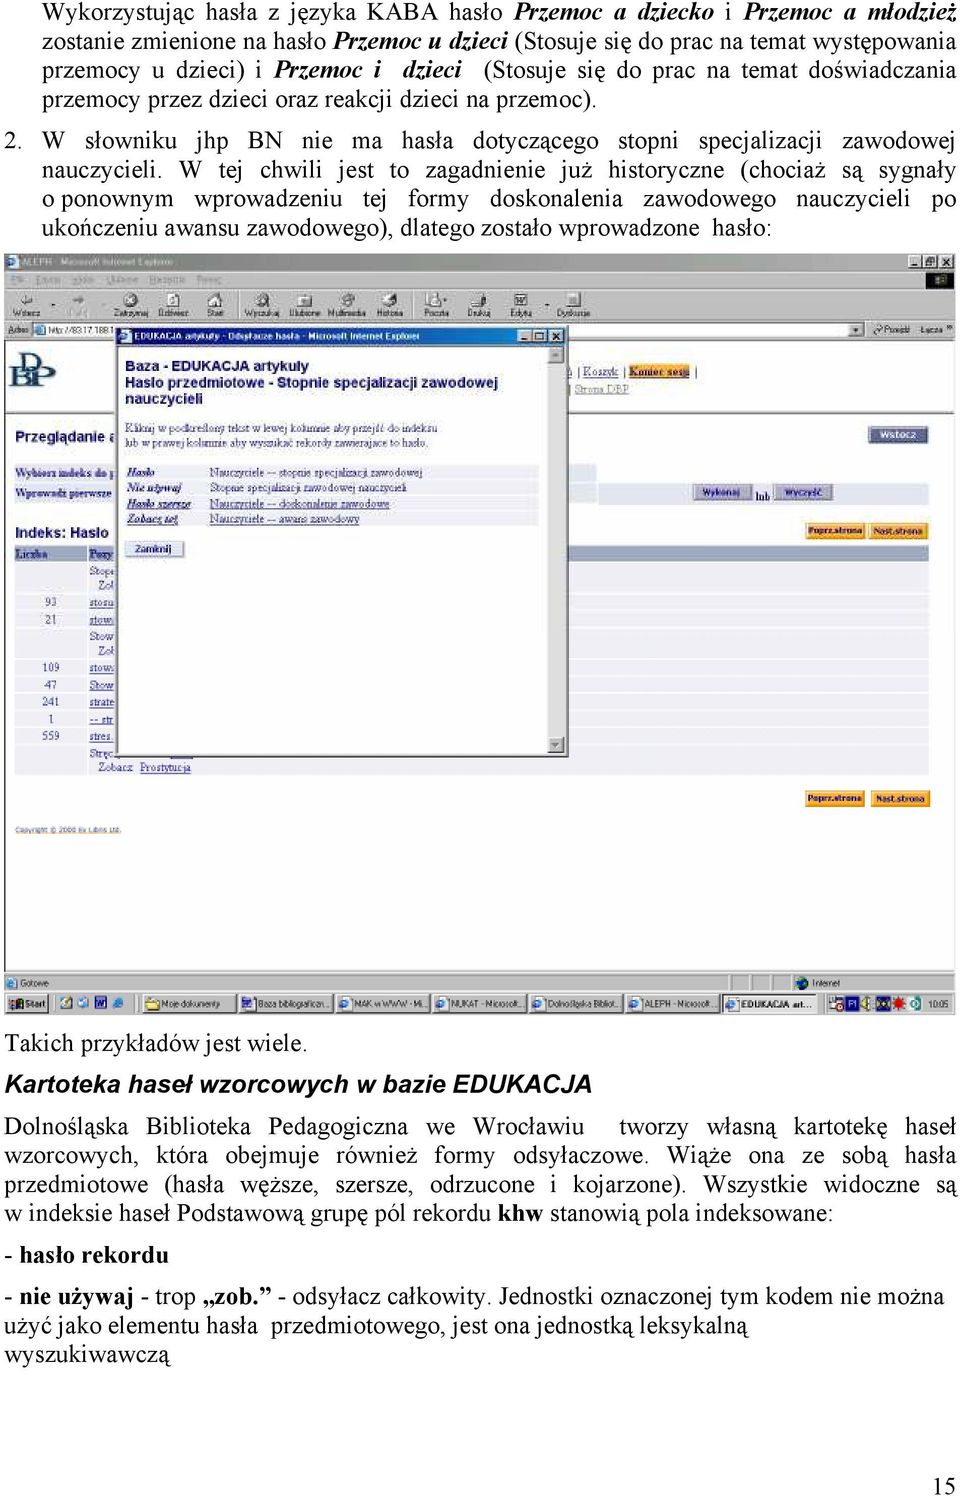Click the Odśwież refresh icon in toolbar

[173, 304]
